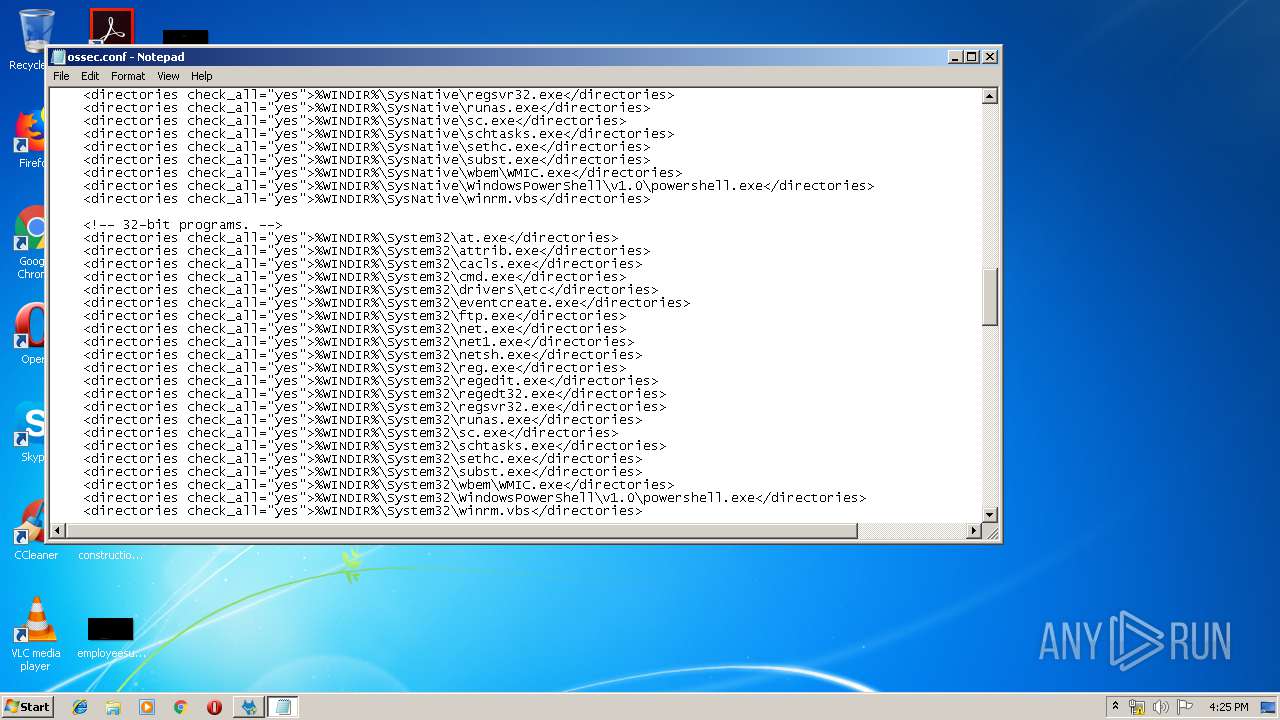Image resolution: width=1280 pixels, height=720 pixels.
Task: Select the constructio... desktop file
Action: coord(110,554)
